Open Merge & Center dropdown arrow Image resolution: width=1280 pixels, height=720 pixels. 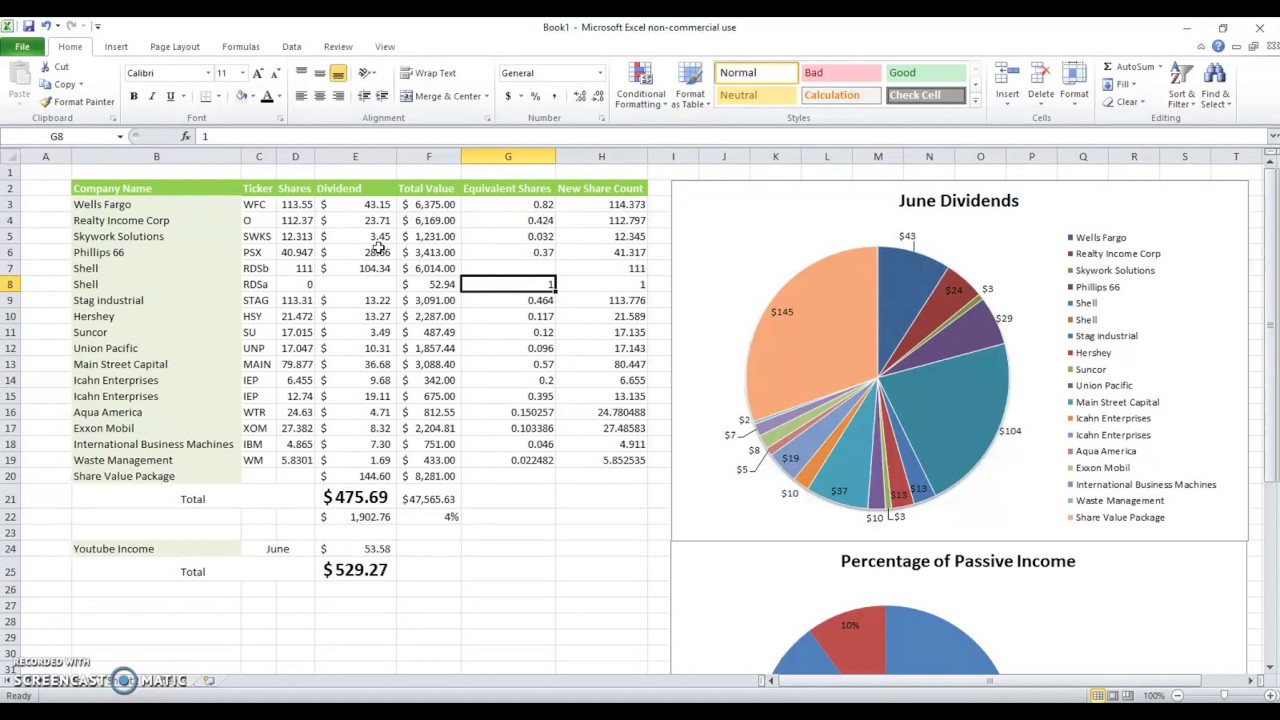click(x=486, y=96)
